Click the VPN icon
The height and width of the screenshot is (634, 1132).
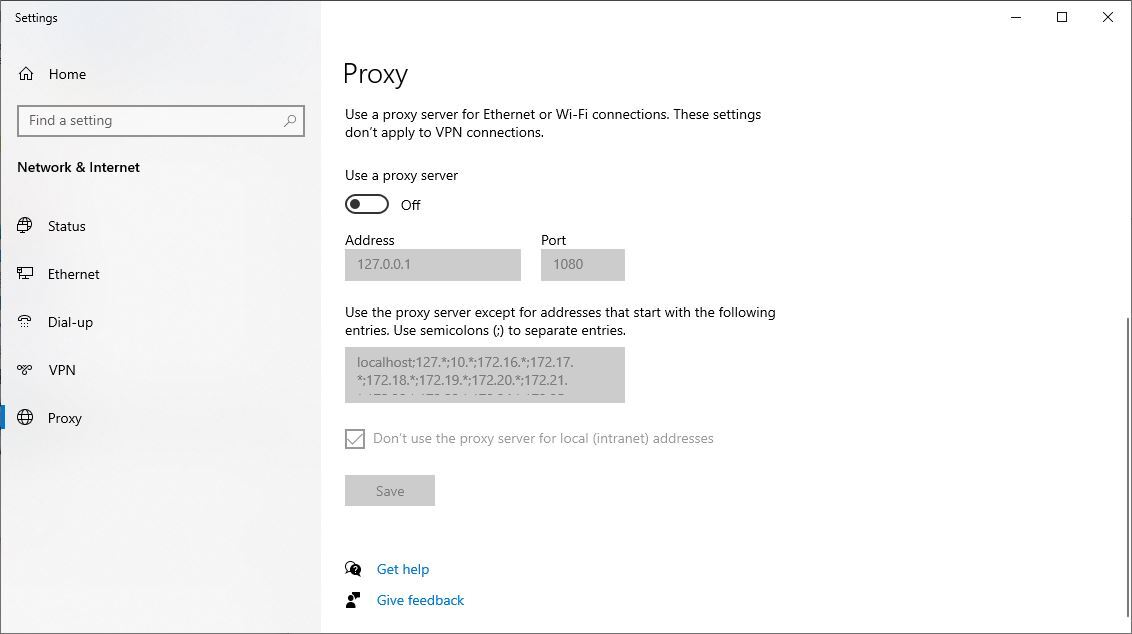click(26, 370)
